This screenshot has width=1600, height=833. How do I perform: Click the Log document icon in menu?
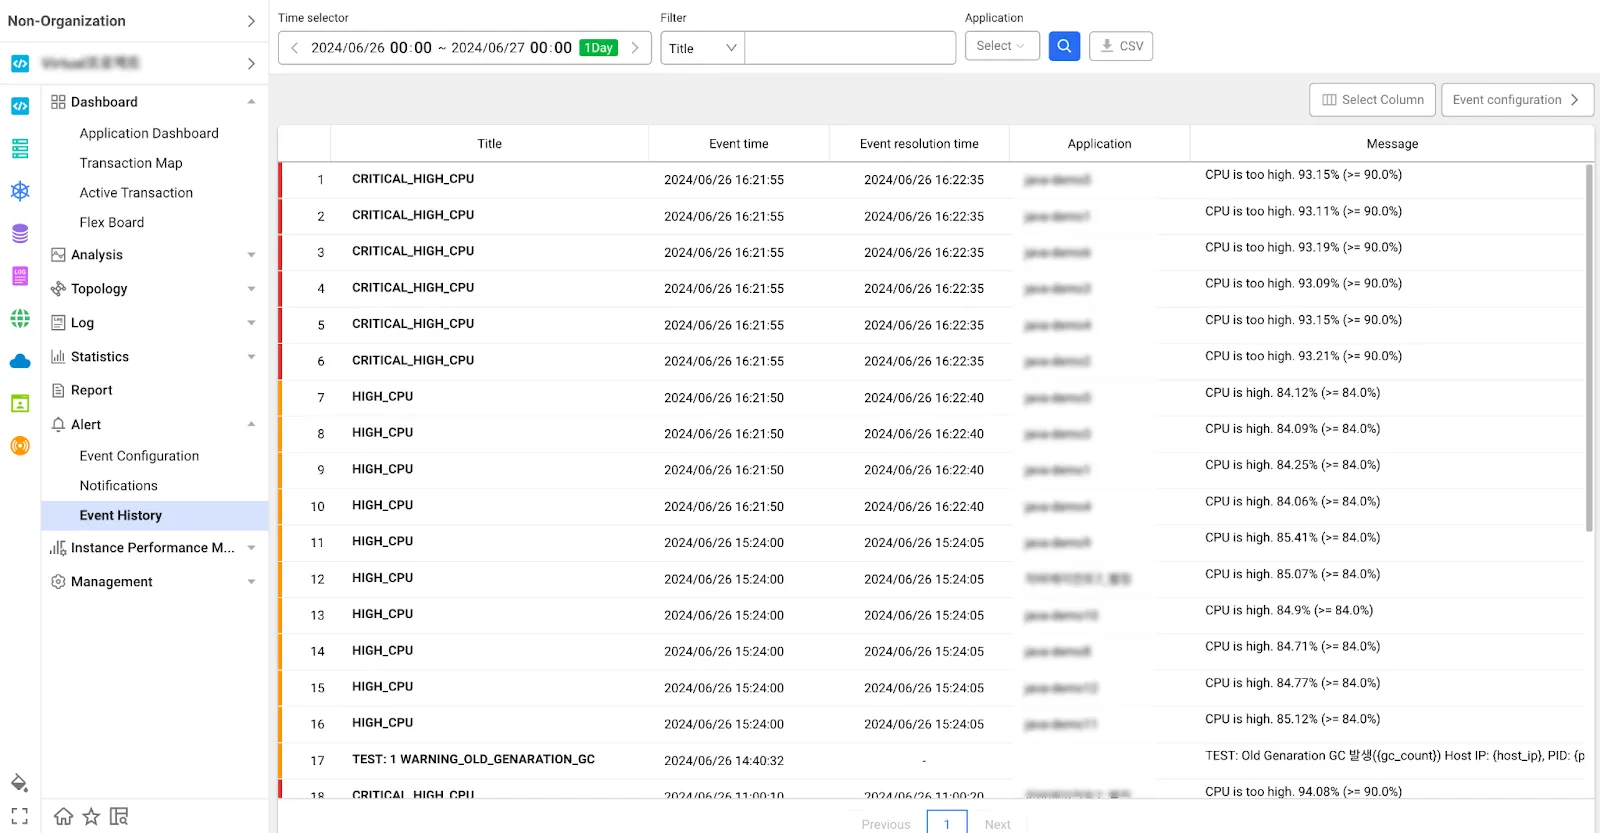58,323
